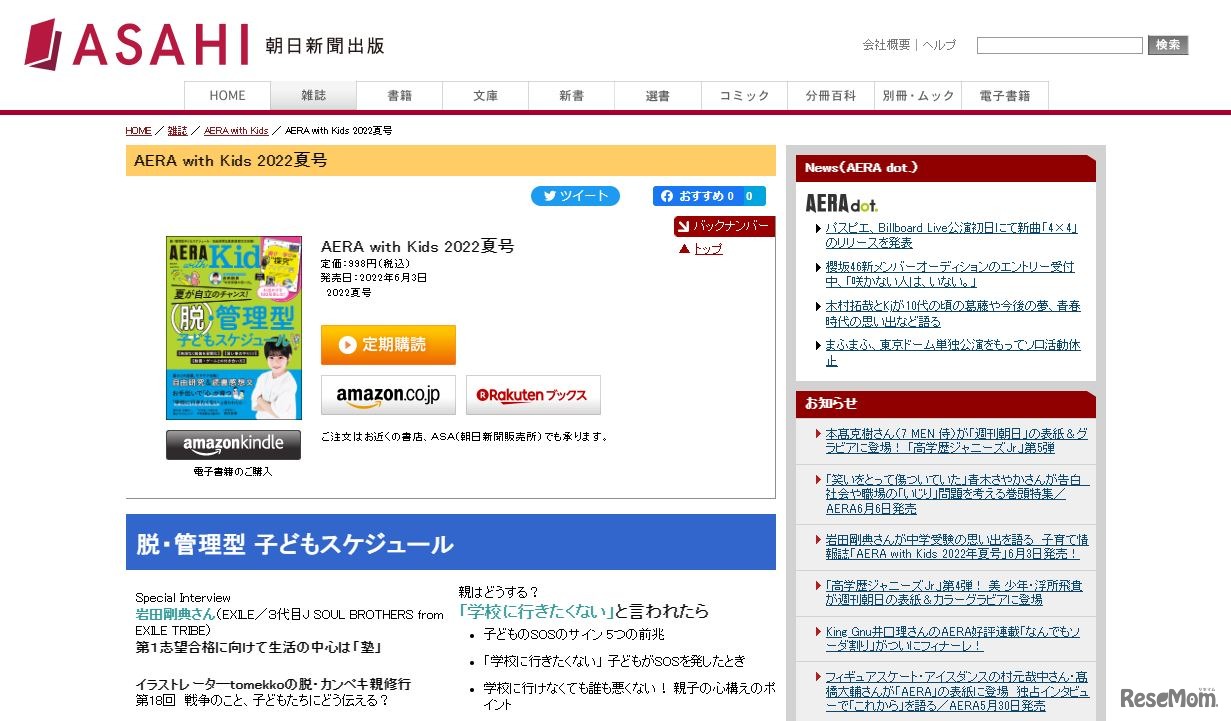Image resolution: width=1231 pixels, height=721 pixels.
Task: Click the 岩田剛典さん interview link
Action: tap(175, 614)
